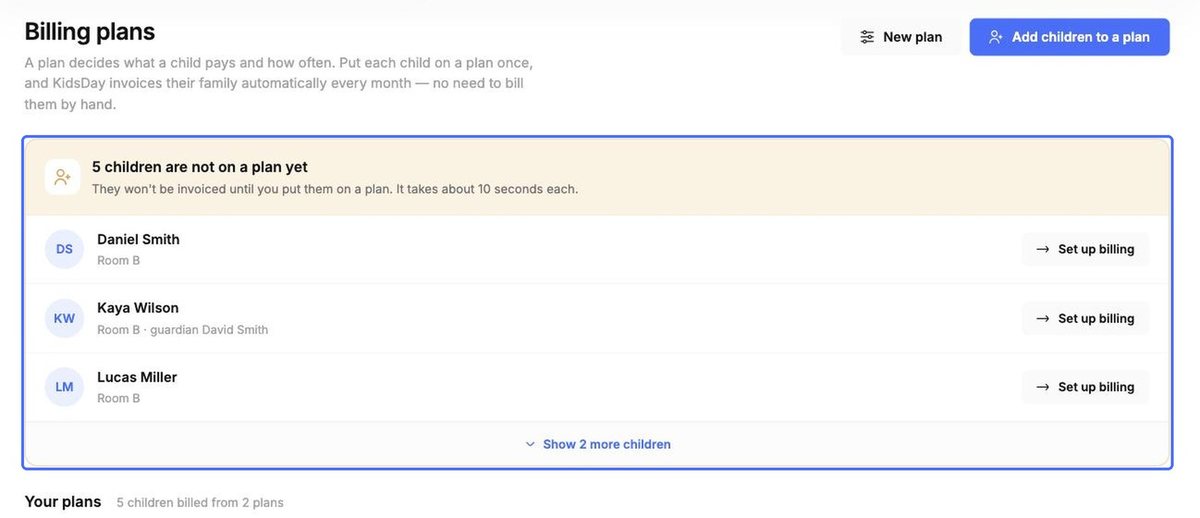Click the Lucas Miller name

pyautogui.click(x=137, y=377)
